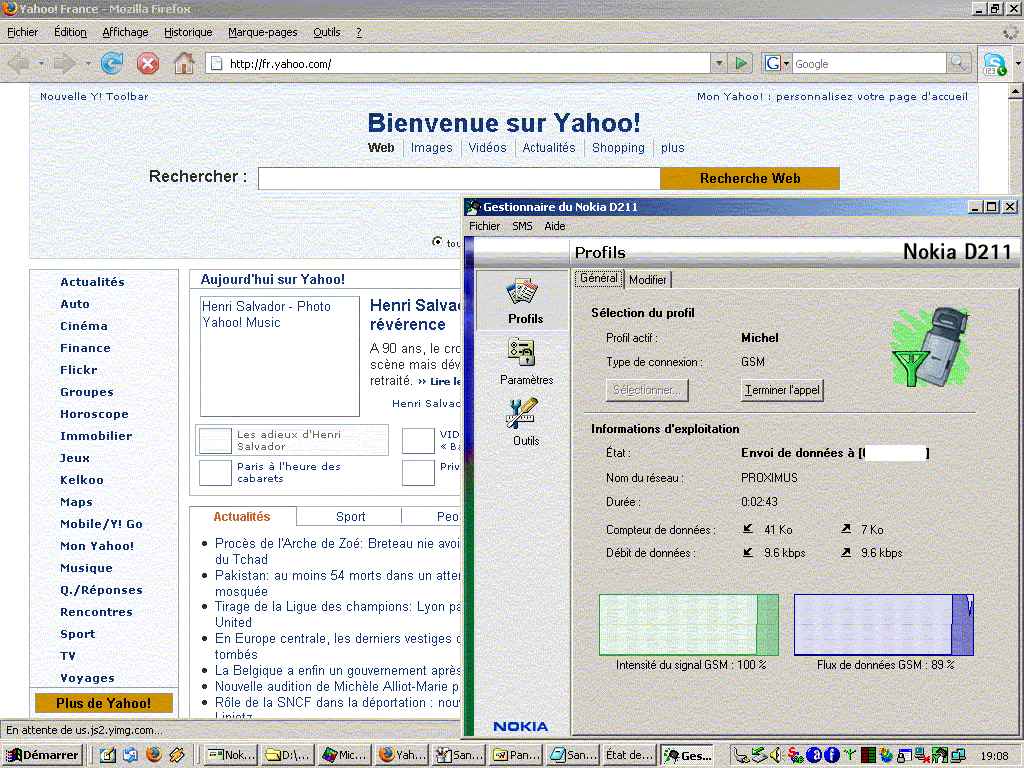
Task: Click the magnifier icon in Google search box
Action: (958, 63)
